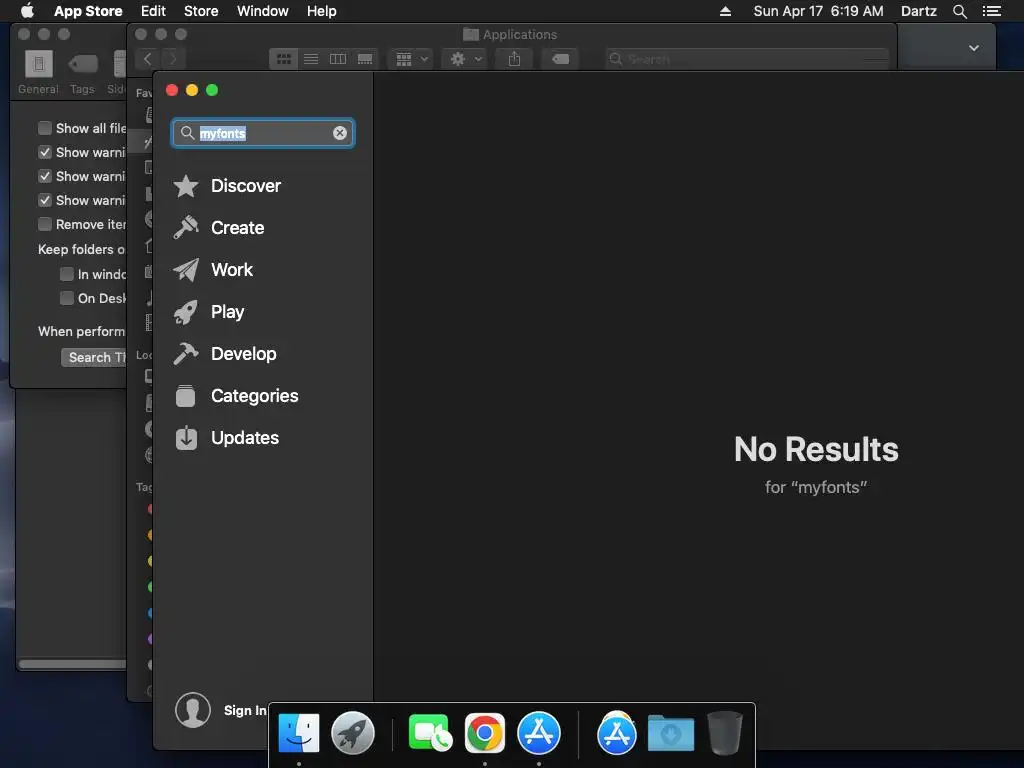Viewport: 1024px width, 768px height.
Task: Open the Edit menu
Action: (x=153, y=11)
